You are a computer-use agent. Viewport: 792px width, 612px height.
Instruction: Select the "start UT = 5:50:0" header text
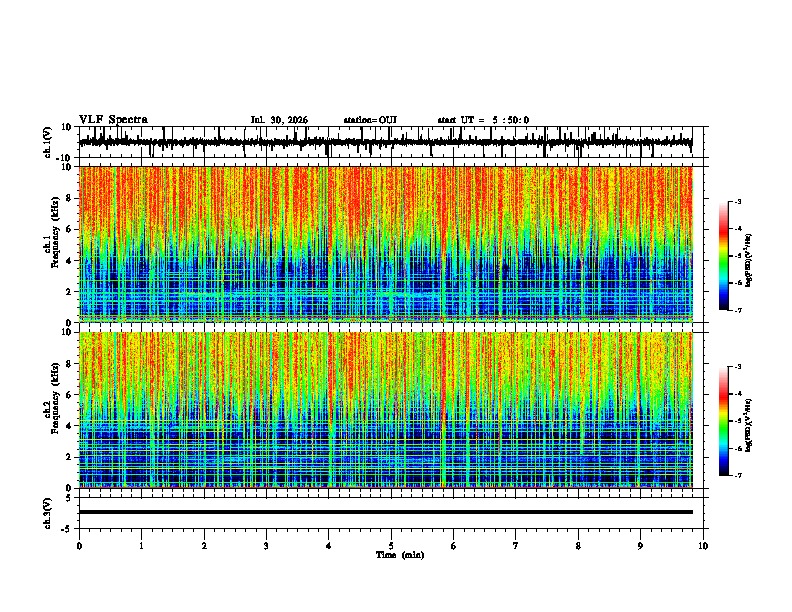pos(483,120)
